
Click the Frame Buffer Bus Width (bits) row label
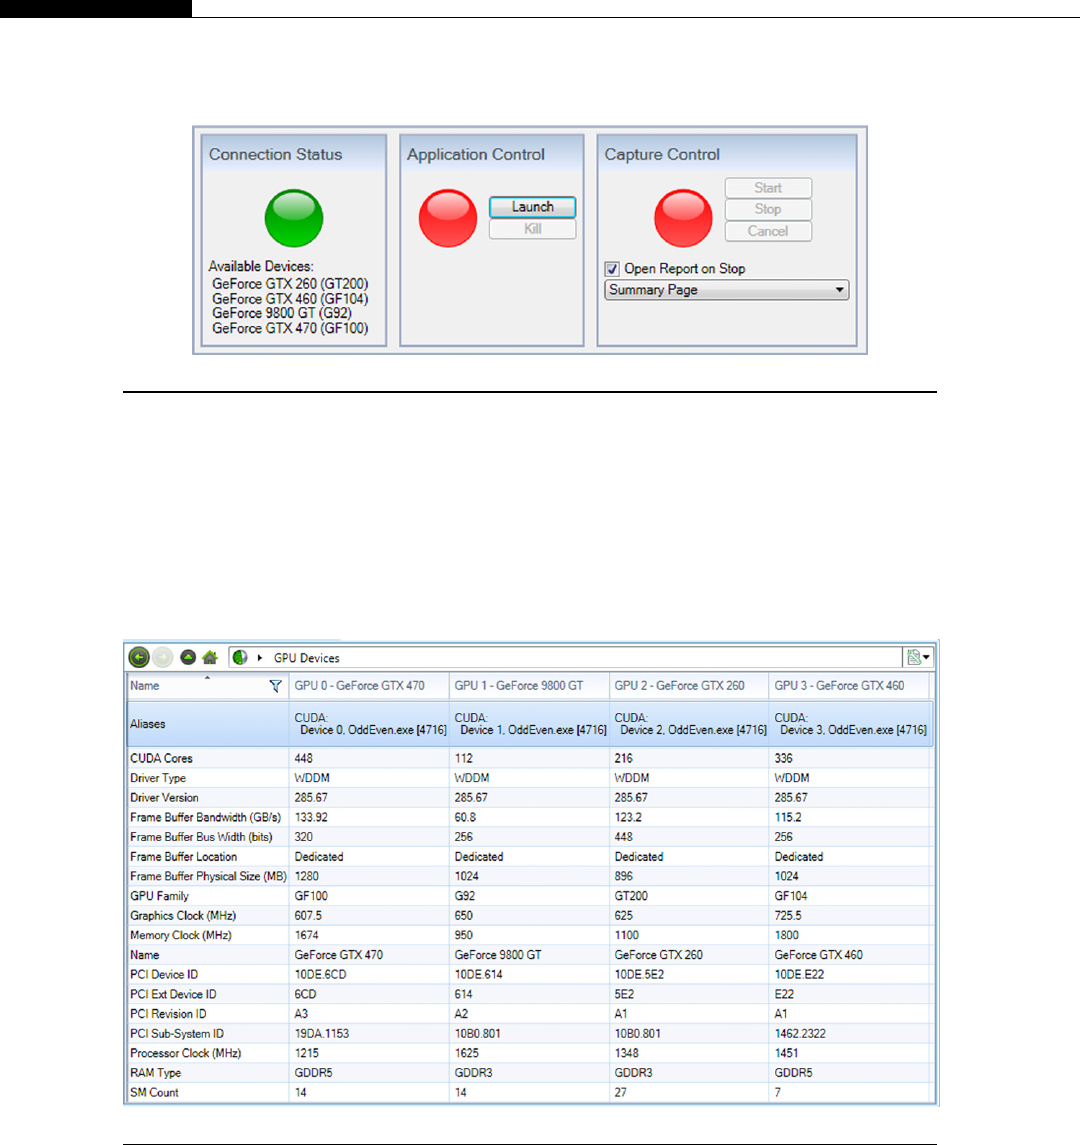[x=202, y=838]
